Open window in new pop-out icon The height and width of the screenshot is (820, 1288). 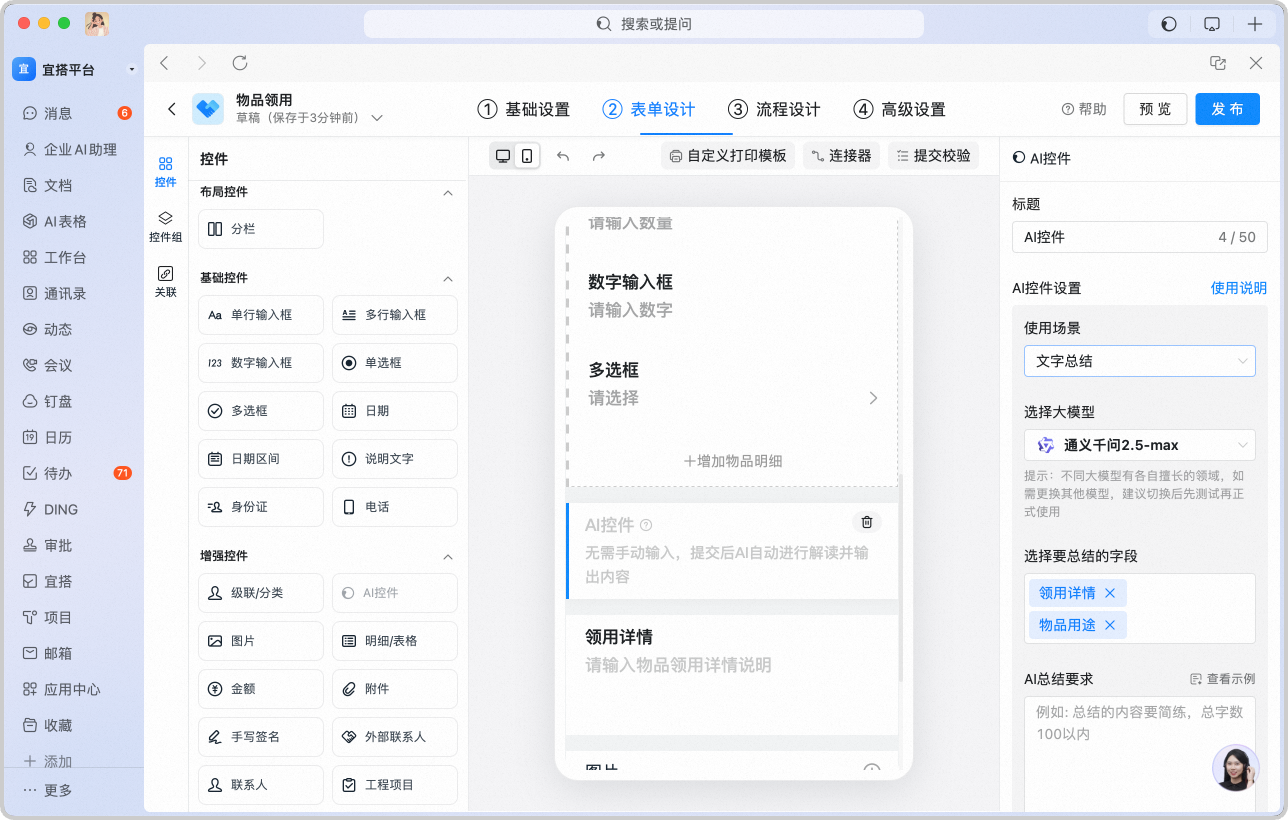[x=1218, y=63]
